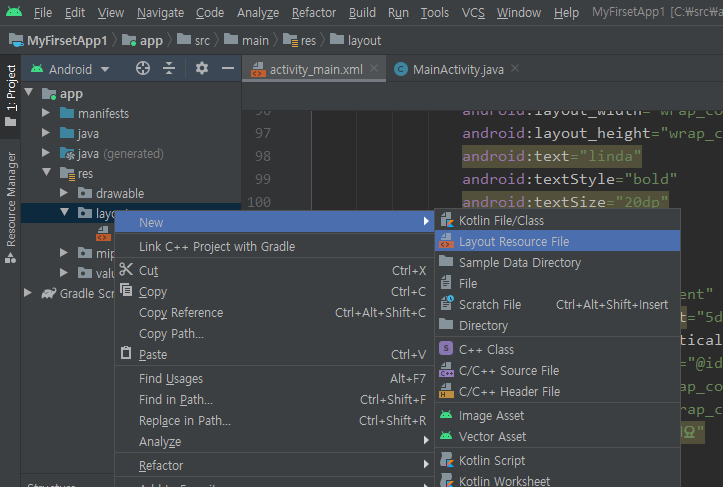Collapse the app module node
Viewport: 723px width, 487px height.
point(29,92)
